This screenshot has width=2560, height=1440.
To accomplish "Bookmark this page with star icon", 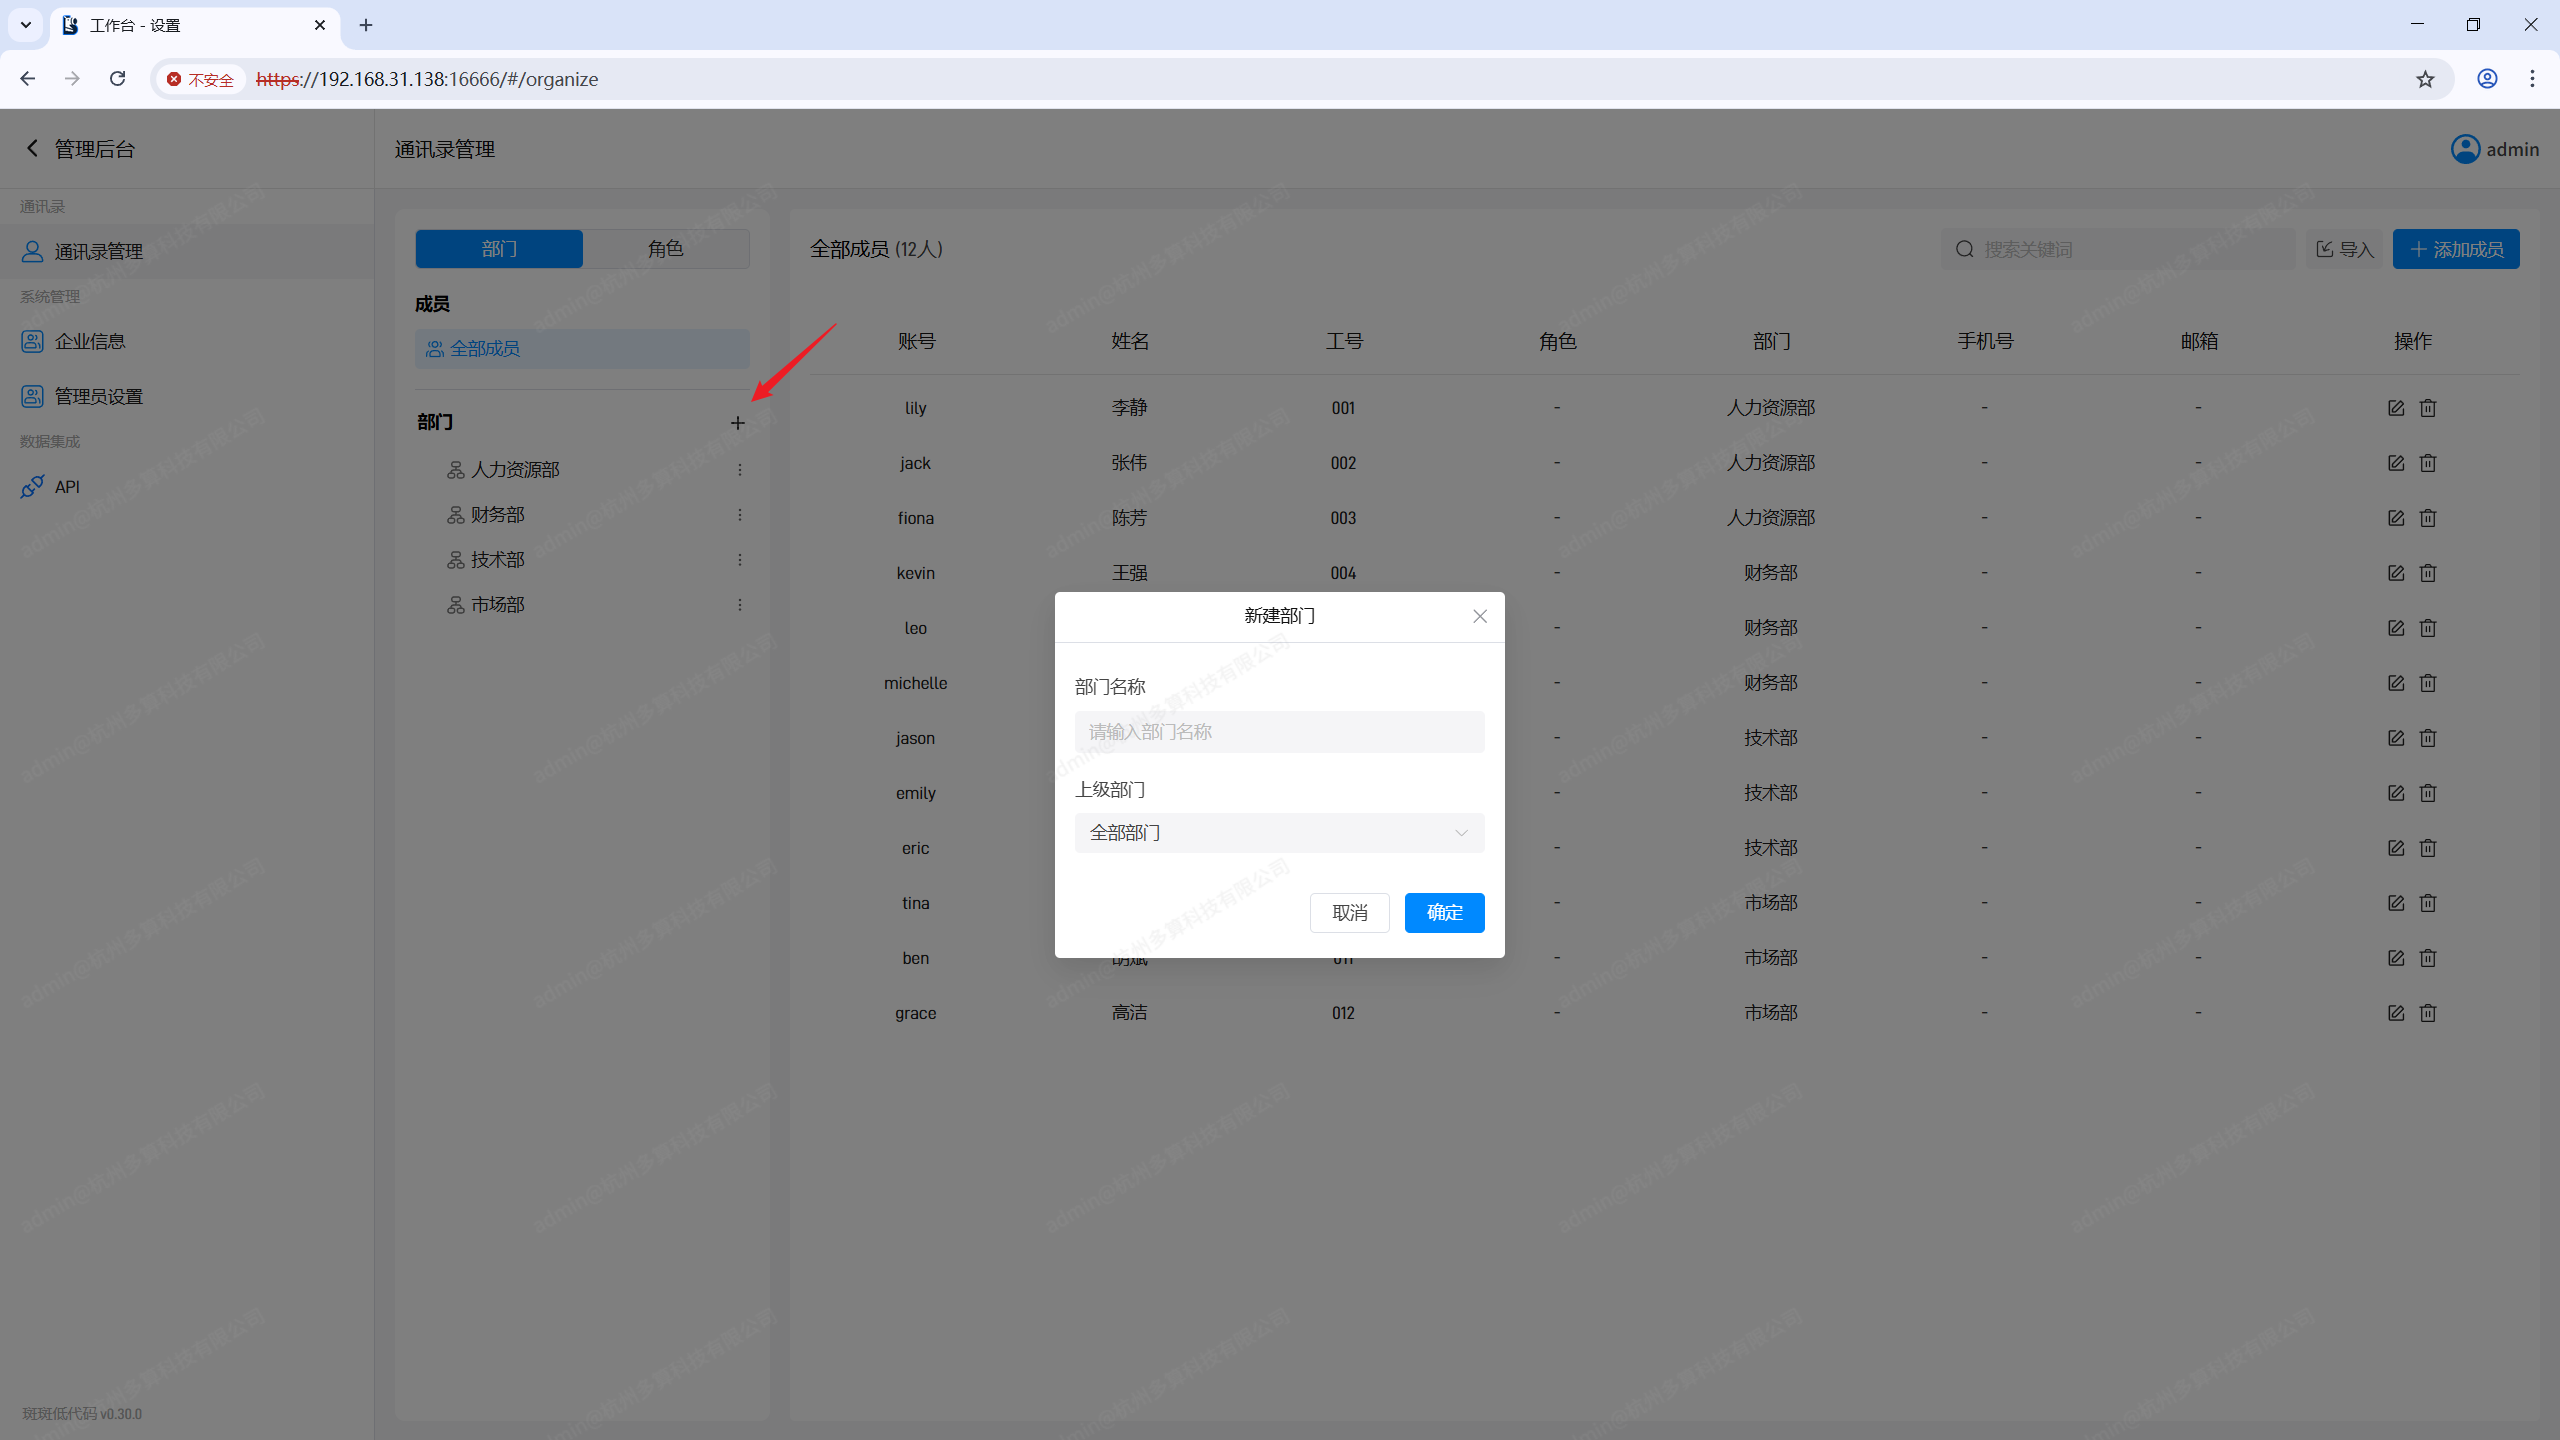I will pyautogui.click(x=2425, y=79).
